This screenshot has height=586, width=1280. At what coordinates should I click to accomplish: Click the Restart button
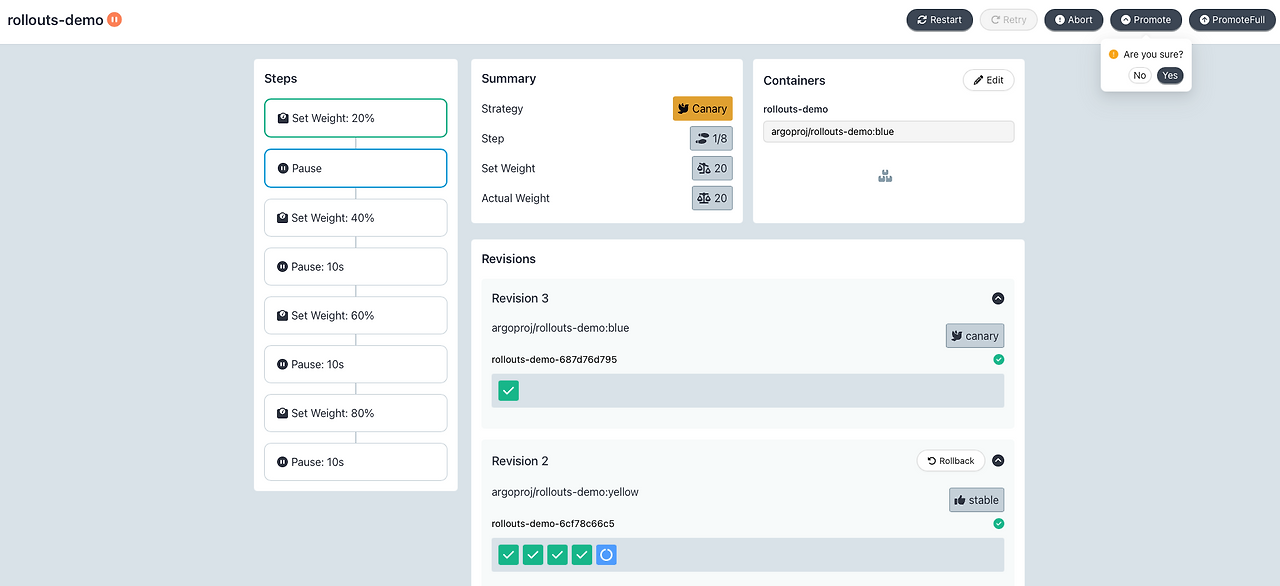pos(939,19)
